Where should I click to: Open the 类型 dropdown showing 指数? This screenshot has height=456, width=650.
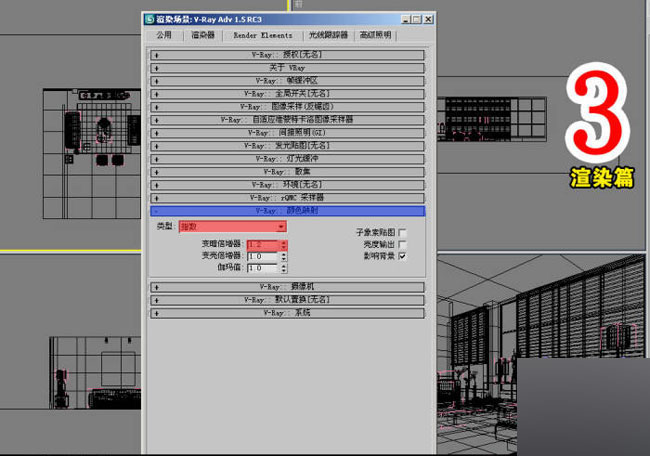click(233, 227)
